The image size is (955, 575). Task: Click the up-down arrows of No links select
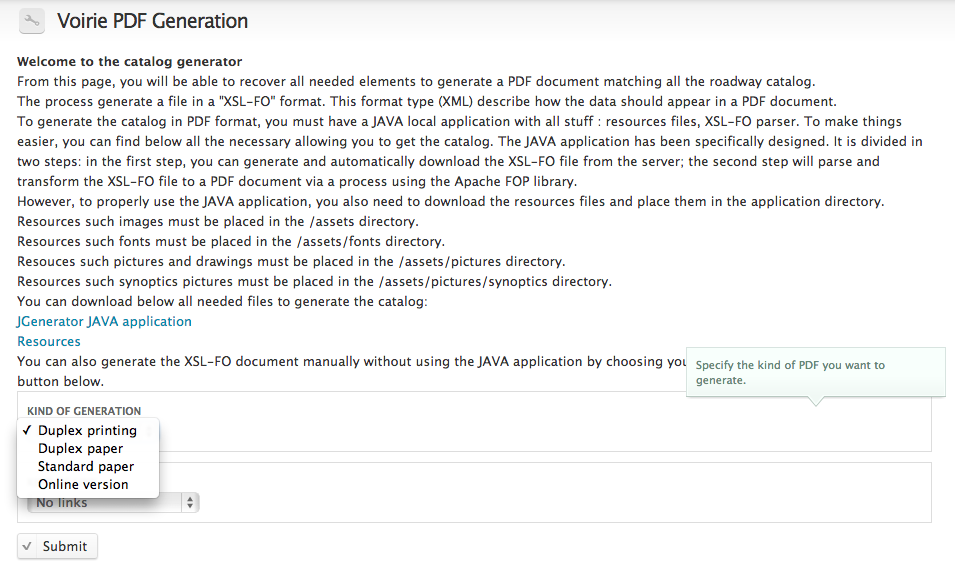point(190,503)
